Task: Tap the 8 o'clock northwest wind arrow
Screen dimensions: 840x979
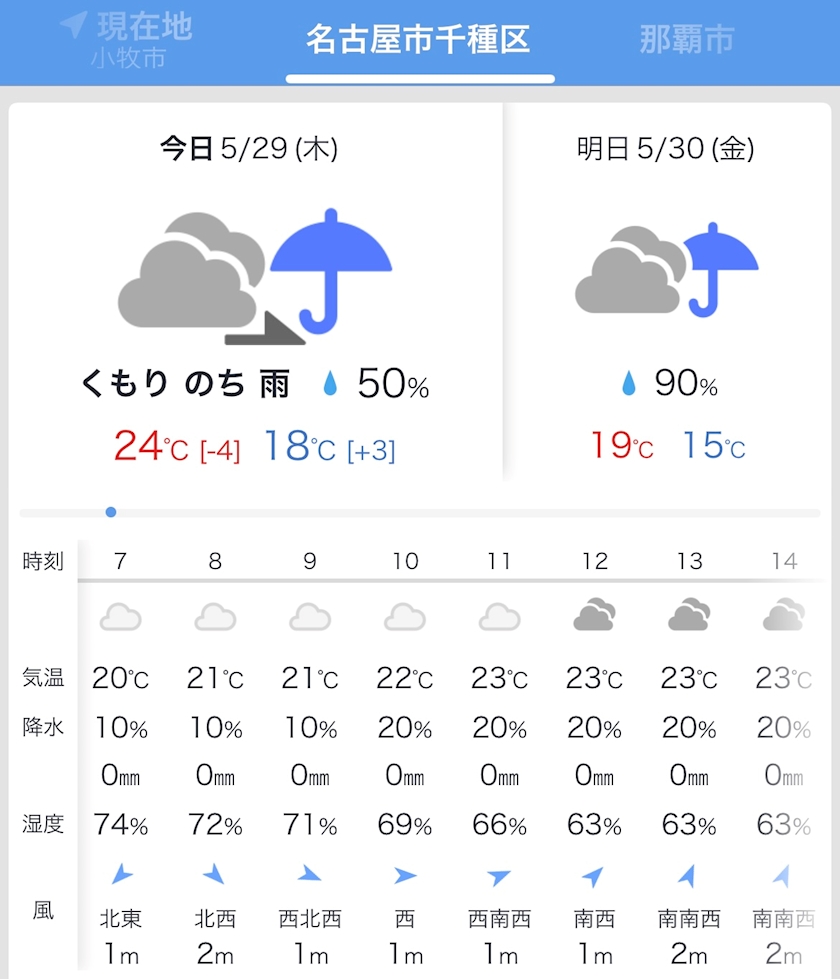Action: (x=215, y=876)
